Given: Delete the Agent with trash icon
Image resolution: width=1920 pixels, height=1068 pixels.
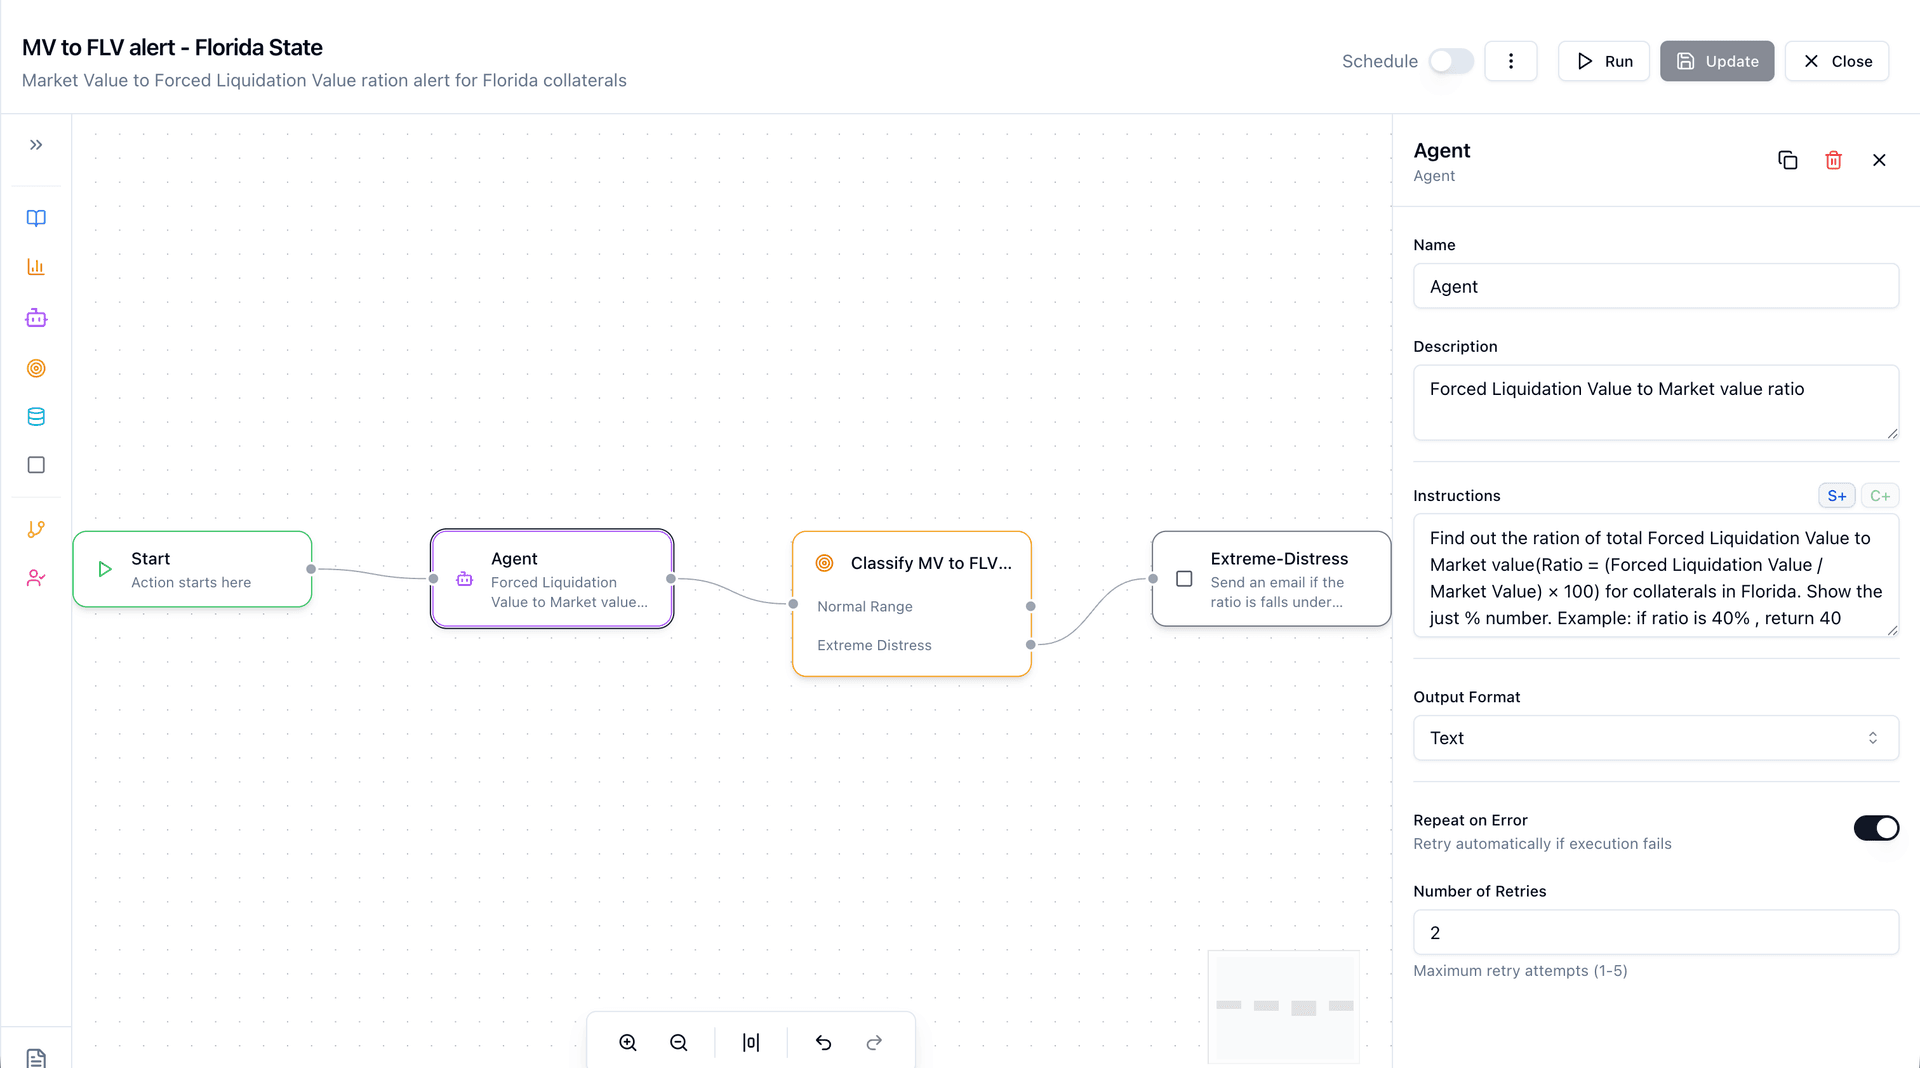Looking at the screenshot, I should pos(1833,160).
